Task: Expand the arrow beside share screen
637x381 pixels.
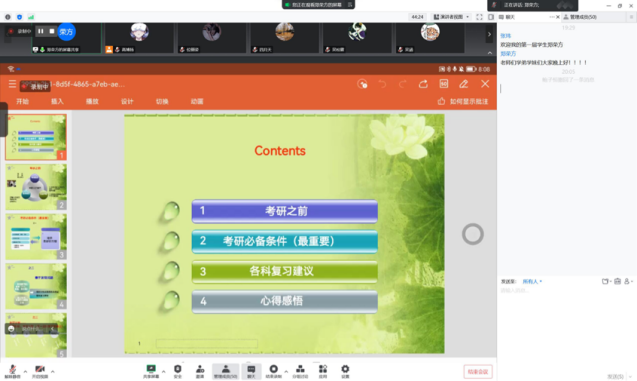Action: pos(163,371)
